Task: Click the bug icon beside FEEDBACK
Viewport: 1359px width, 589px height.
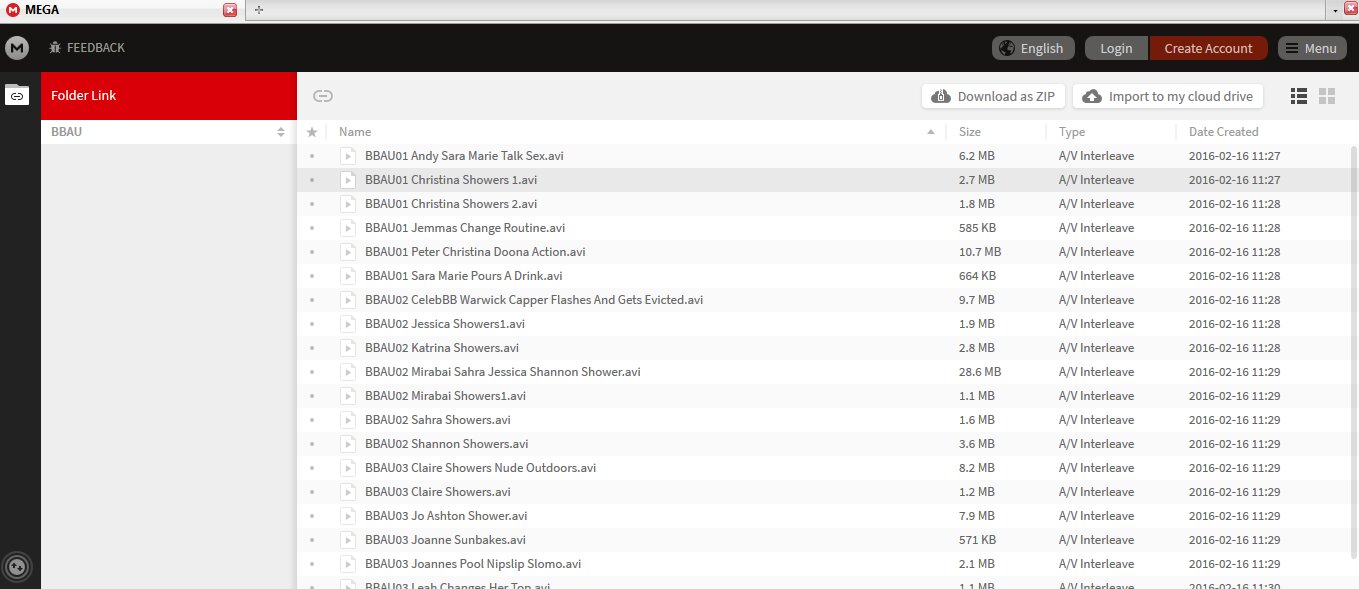Action: [55, 48]
